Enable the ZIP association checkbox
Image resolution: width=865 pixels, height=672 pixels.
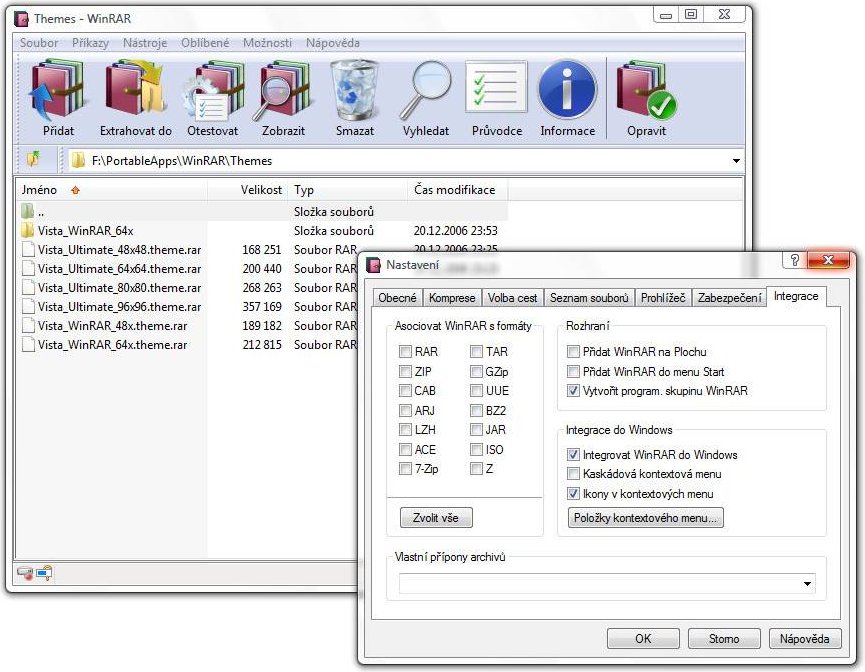pos(405,371)
